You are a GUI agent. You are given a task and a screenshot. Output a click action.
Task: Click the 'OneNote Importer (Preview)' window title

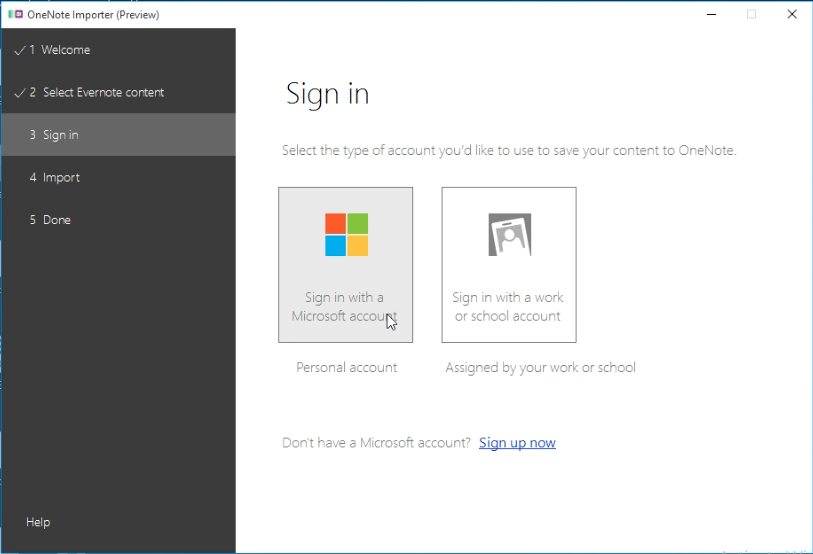click(x=93, y=15)
